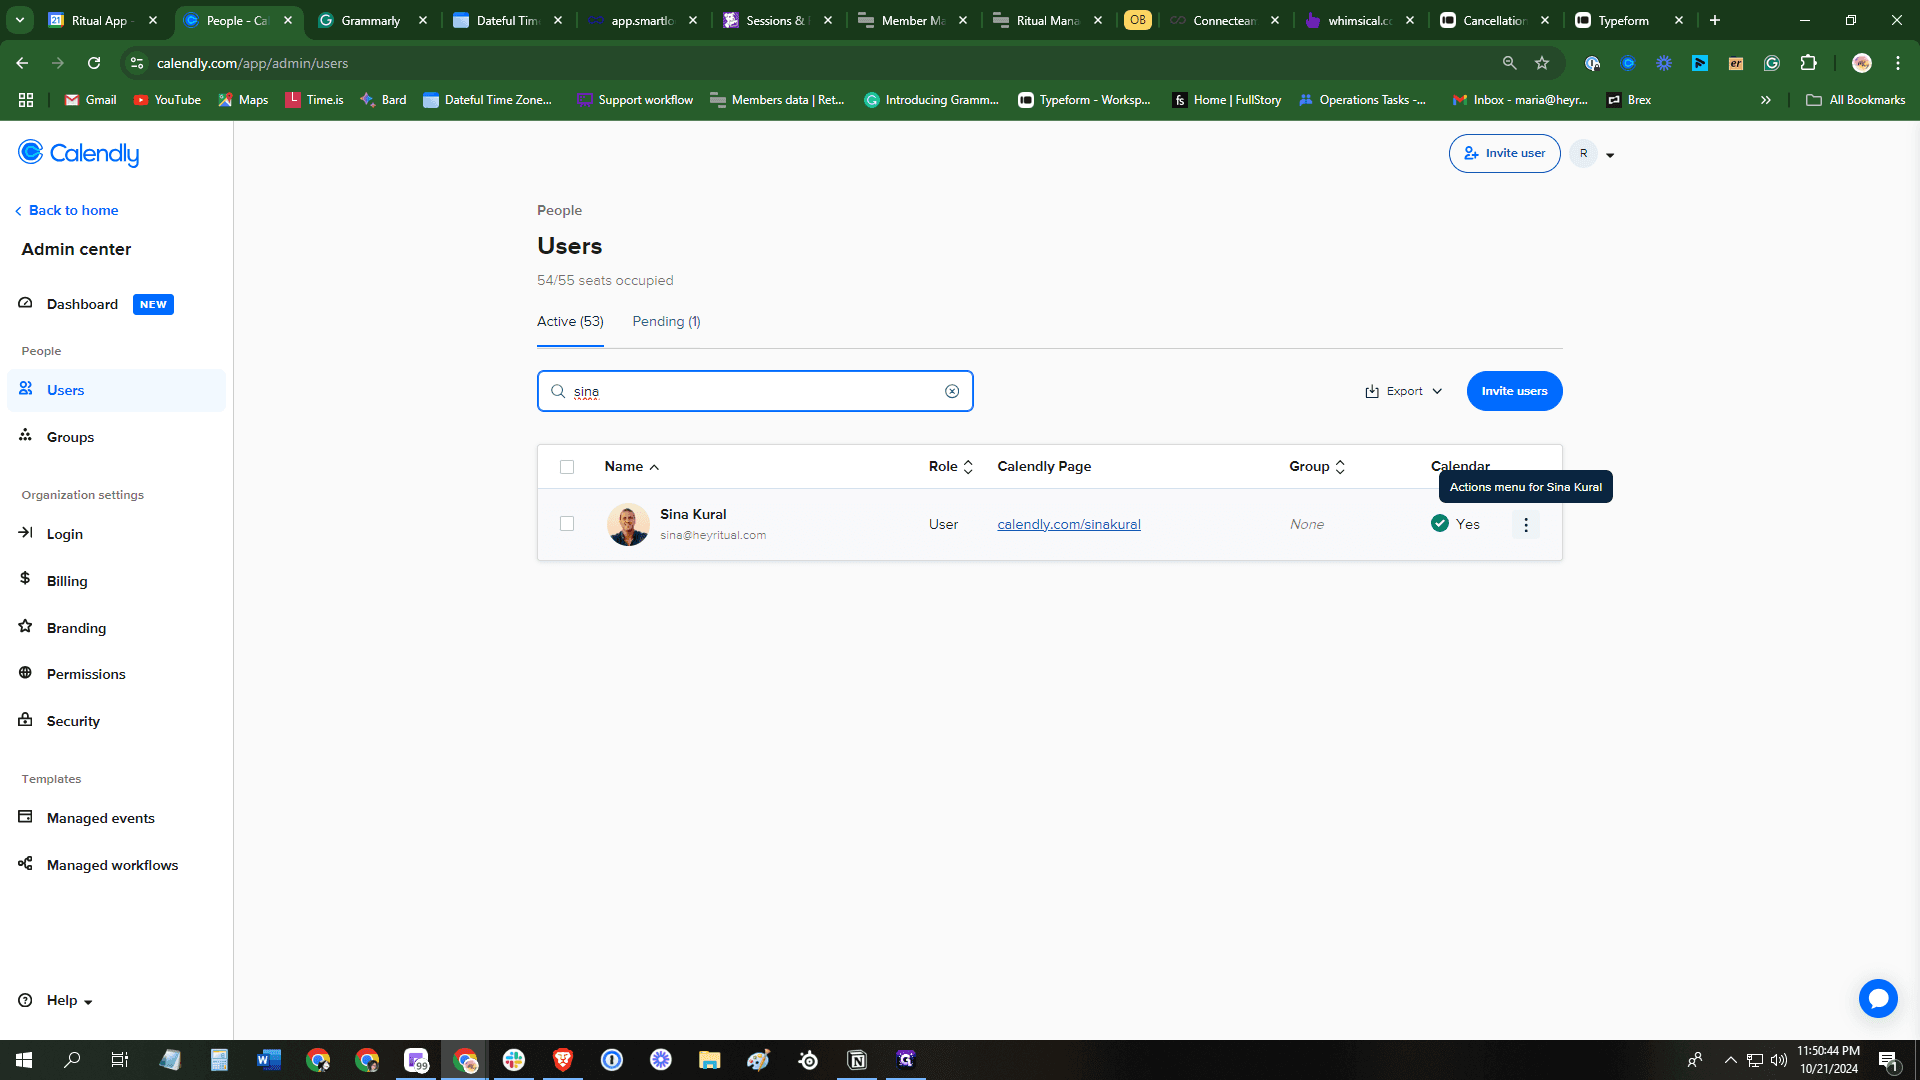The width and height of the screenshot is (1920, 1080).
Task: Open the Time.is bookmark
Action: [x=314, y=100]
